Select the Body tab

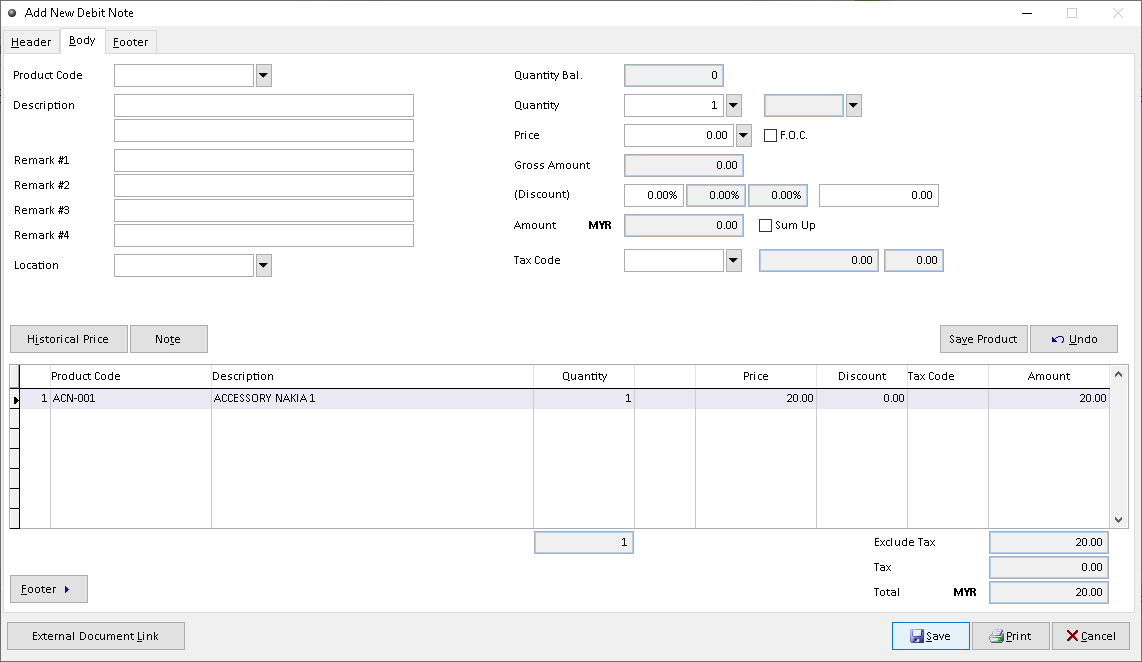pyautogui.click(x=82, y=41)
